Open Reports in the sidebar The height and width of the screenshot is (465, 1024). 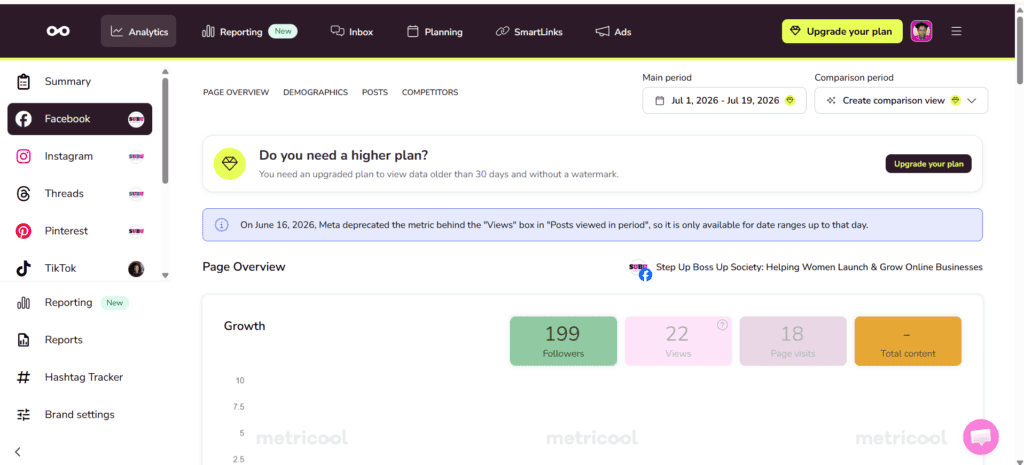(80, 340)
